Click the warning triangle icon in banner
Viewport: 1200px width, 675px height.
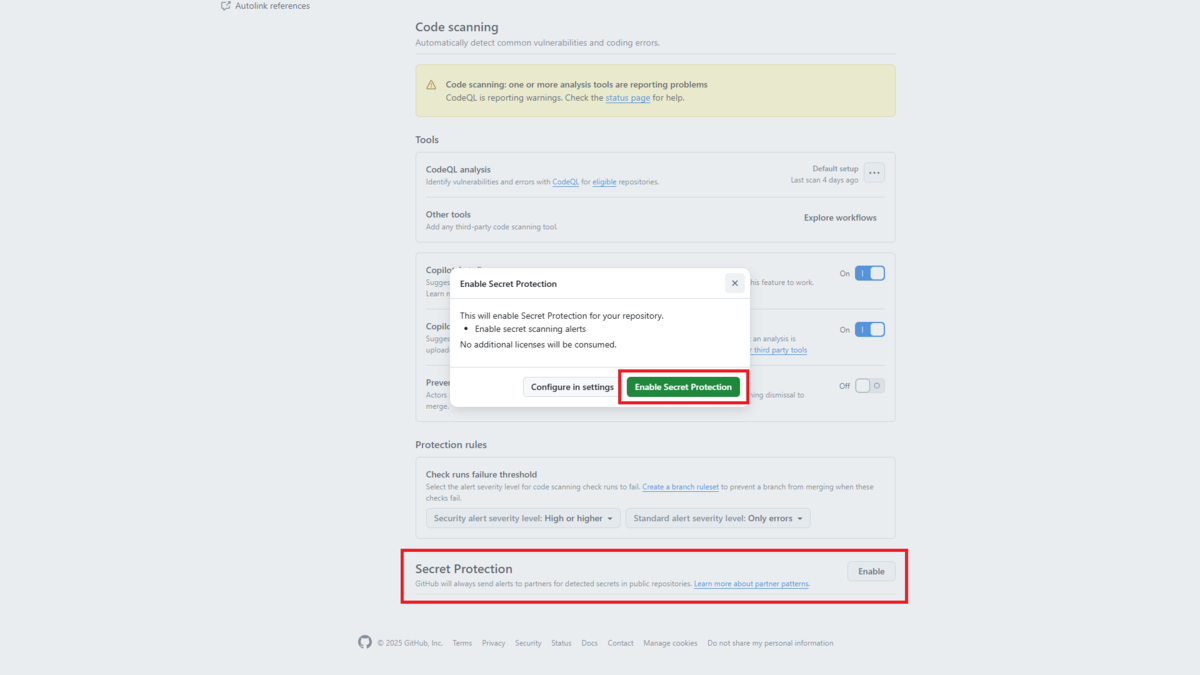pos(431,85)
